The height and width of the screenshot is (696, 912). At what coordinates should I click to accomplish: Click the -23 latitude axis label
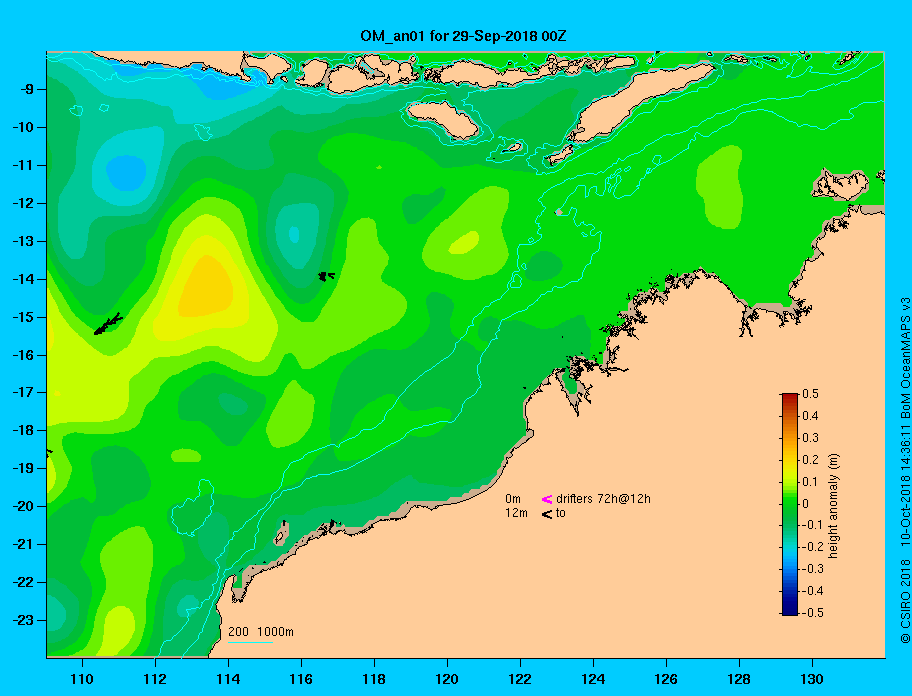pos(24,620)
